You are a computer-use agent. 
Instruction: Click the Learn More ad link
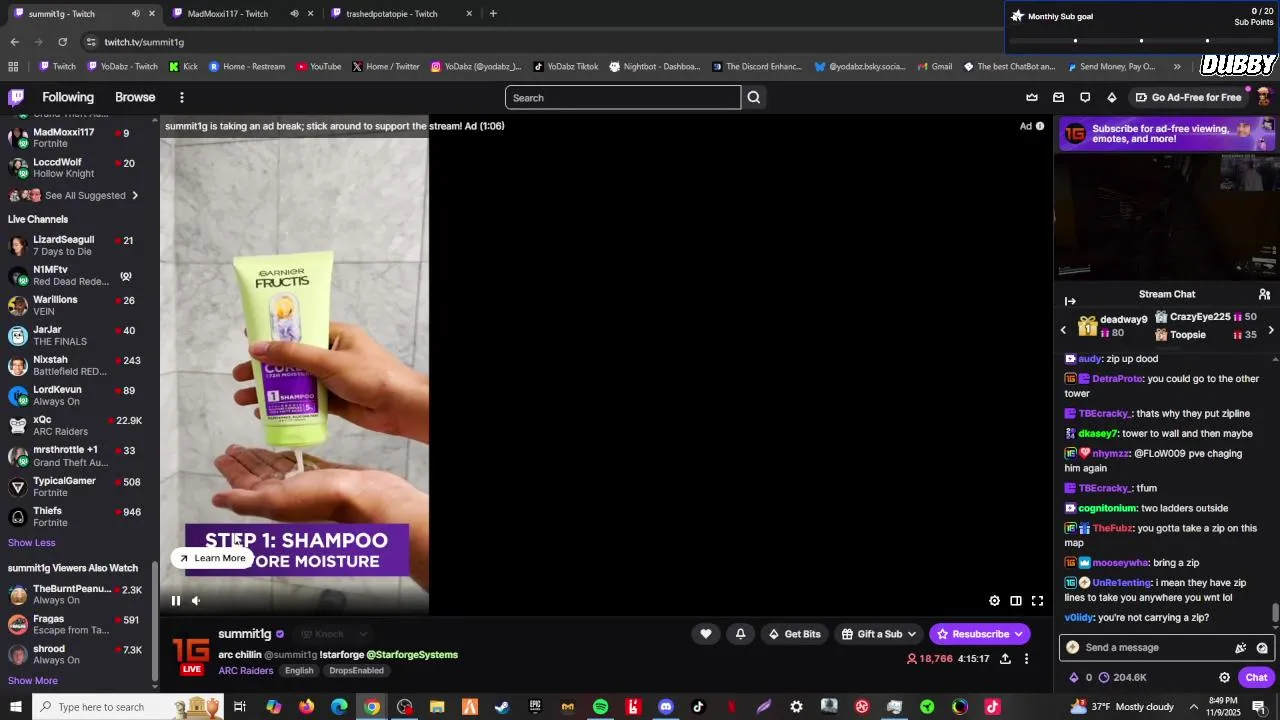click(x=212, y=558)
